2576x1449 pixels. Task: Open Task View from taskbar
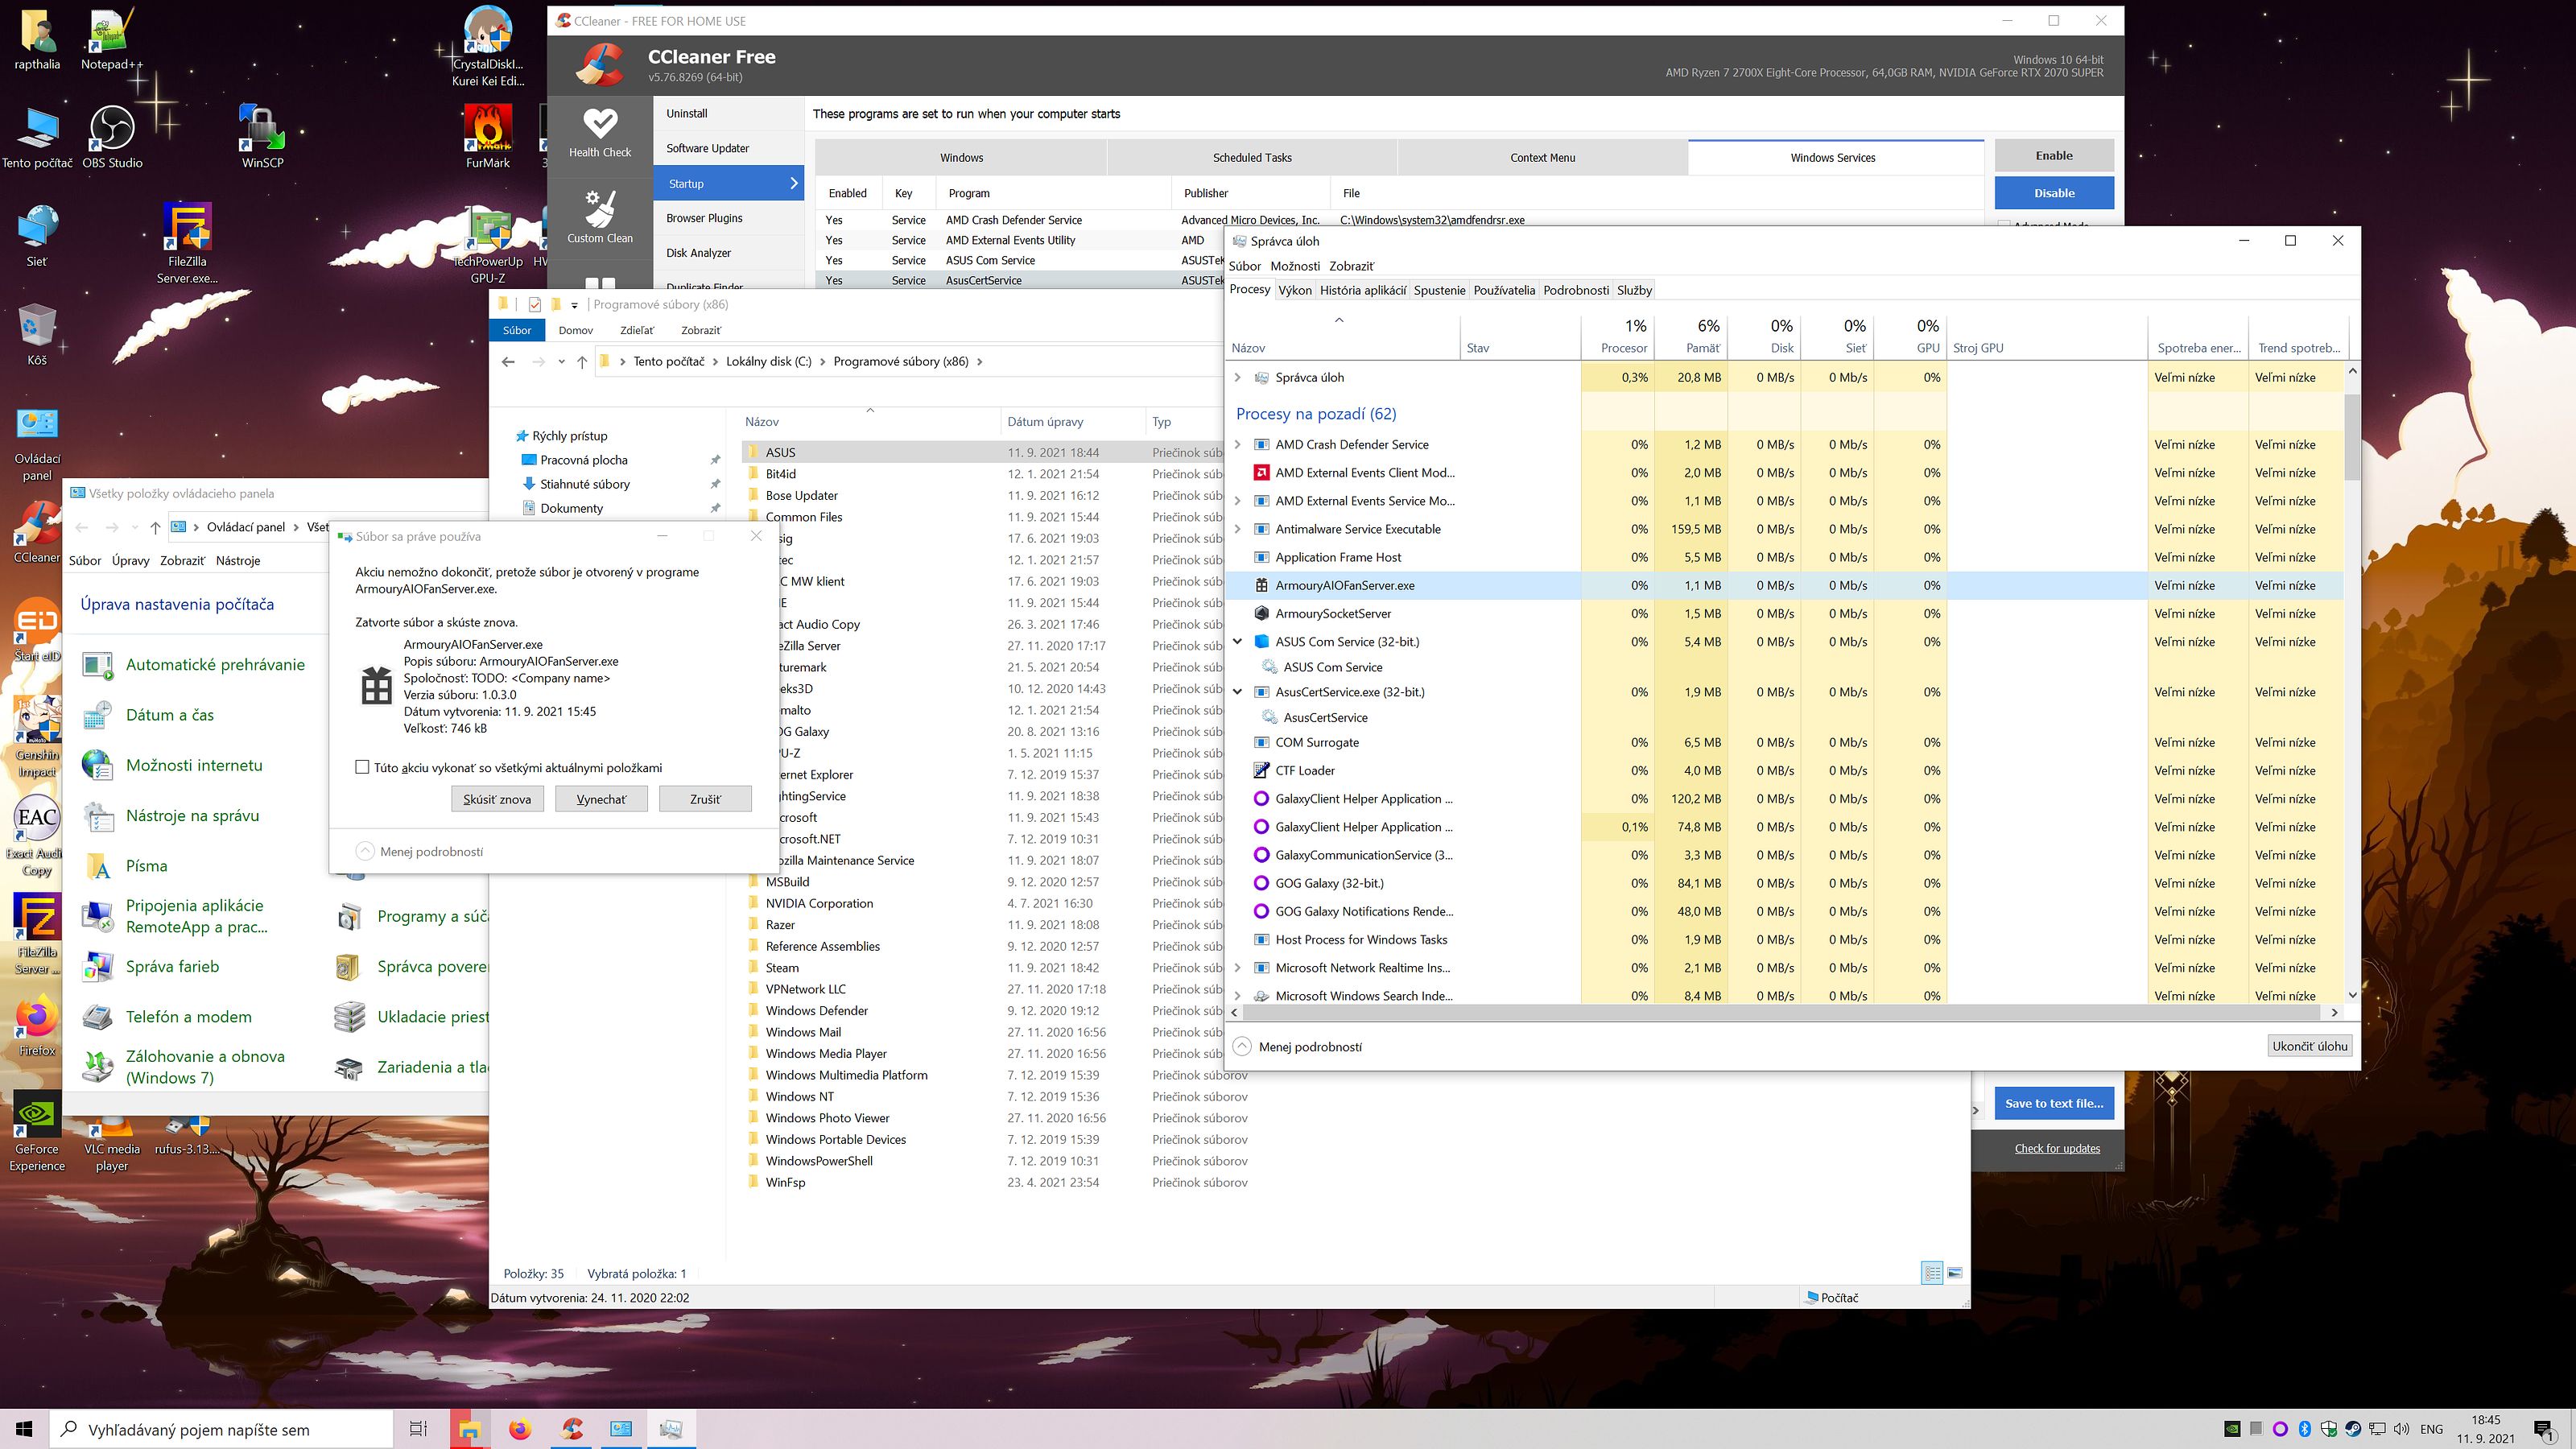419,1429
